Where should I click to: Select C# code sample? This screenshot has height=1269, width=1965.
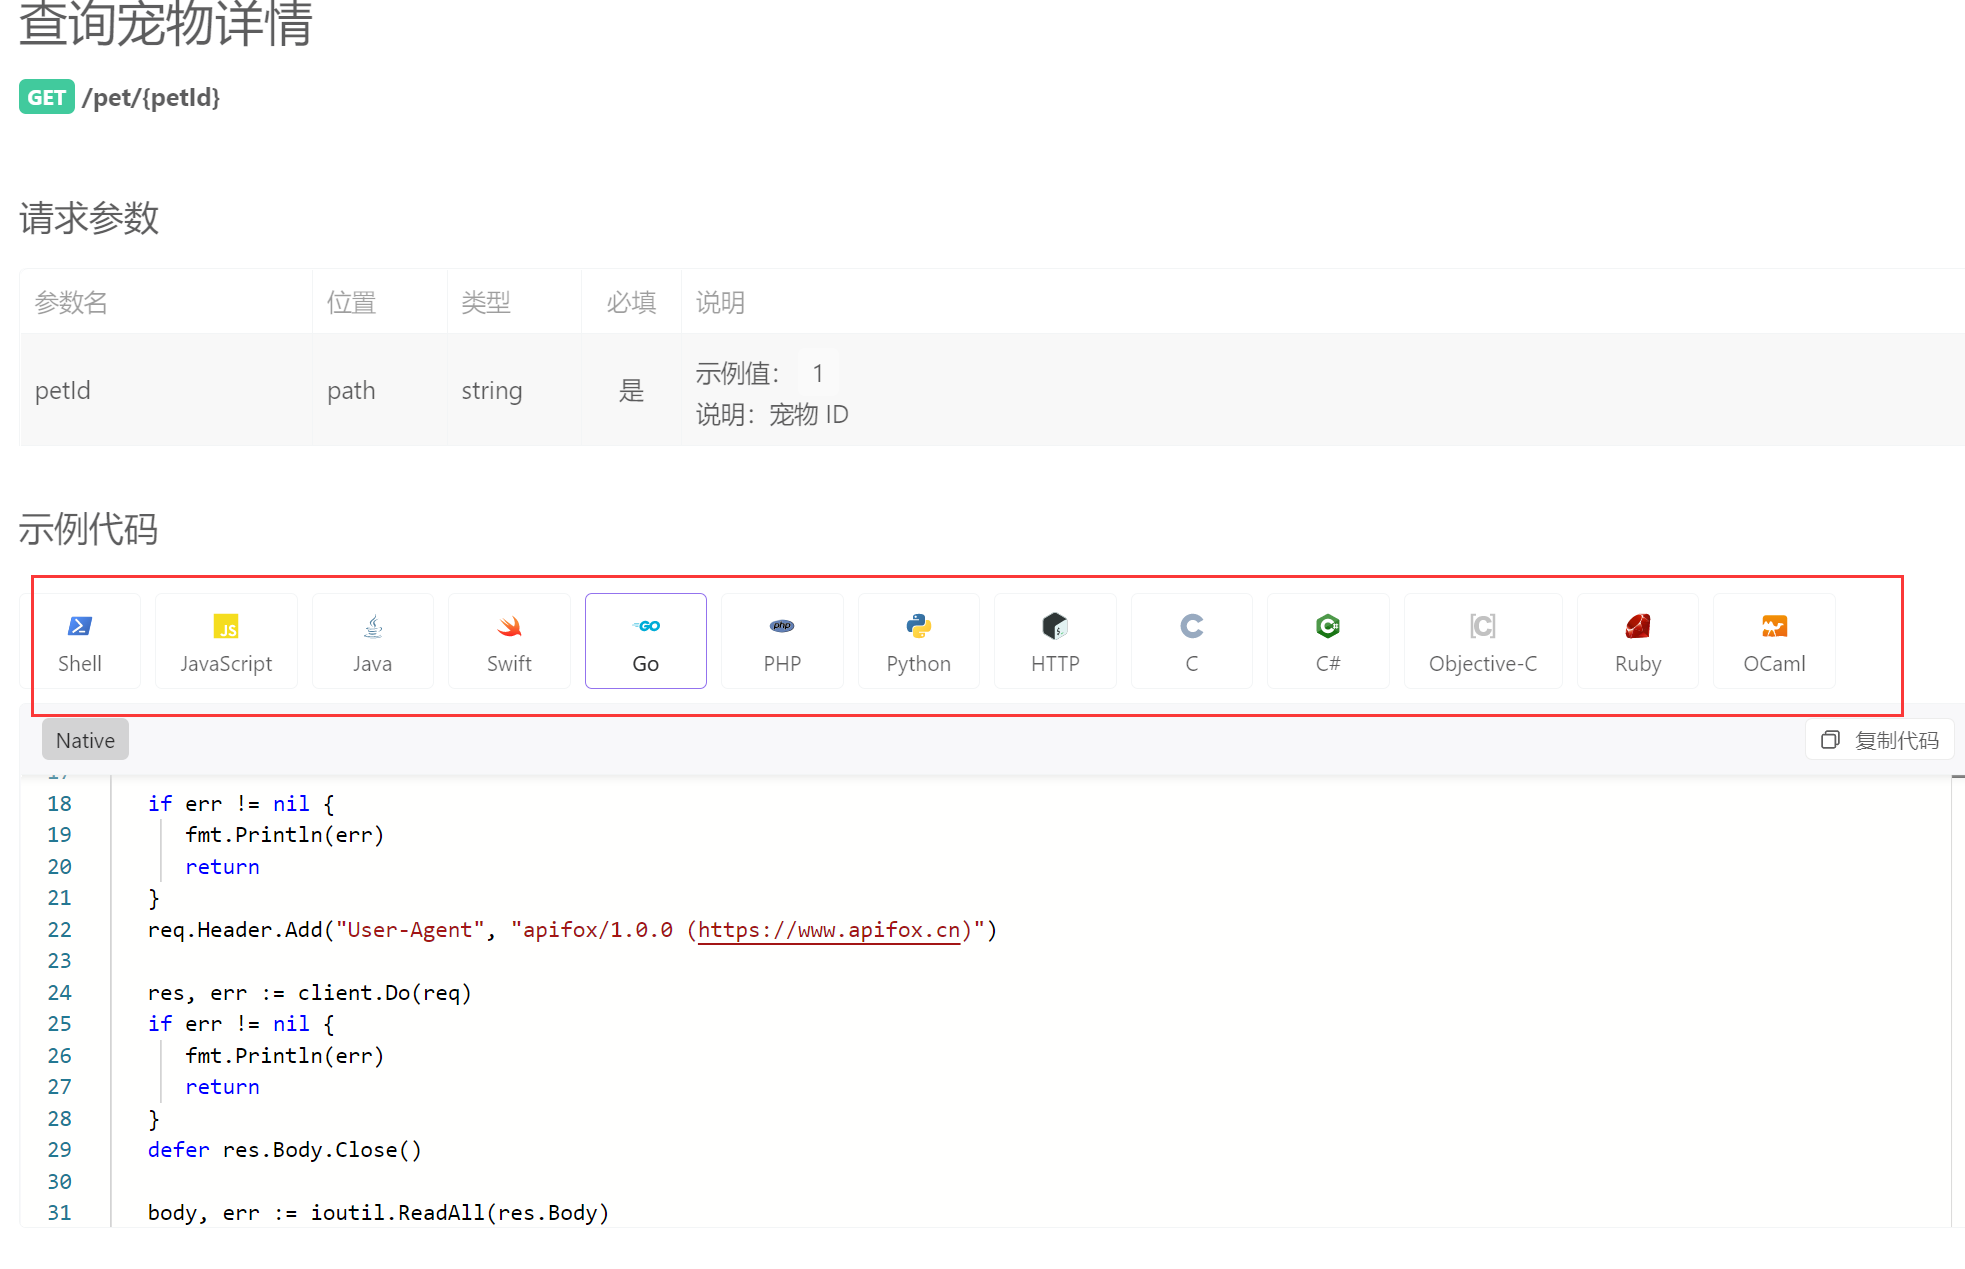click(1328, 641)
